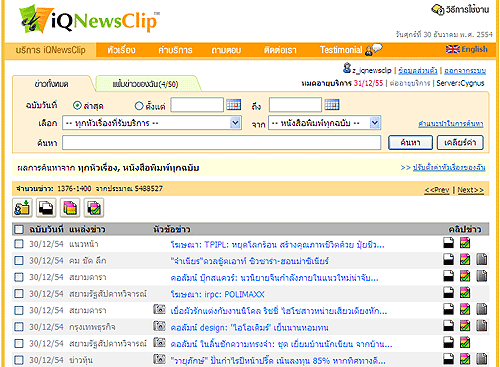Open the หนังสือพิมพ์ทุกฉบับ newspaper dropdown

(x=324, y=123)
